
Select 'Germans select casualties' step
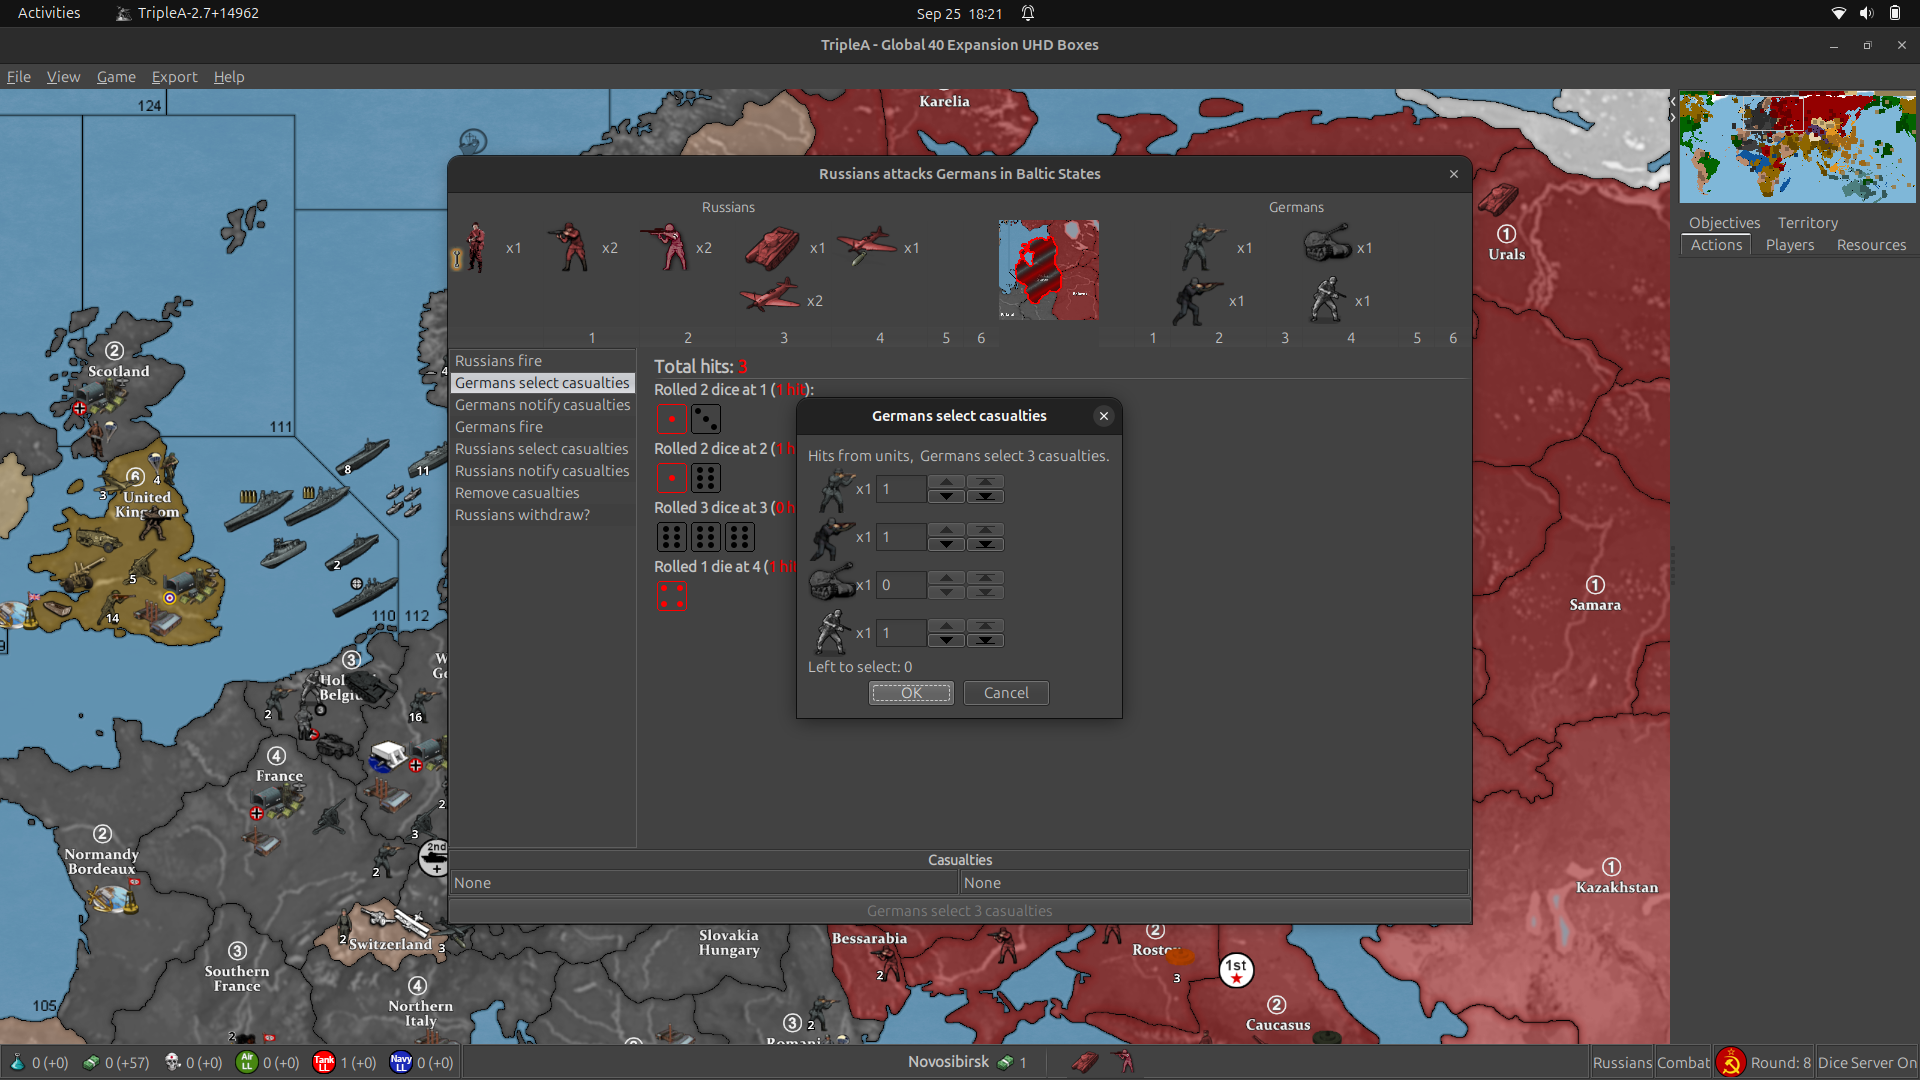[x=543, y=383]
